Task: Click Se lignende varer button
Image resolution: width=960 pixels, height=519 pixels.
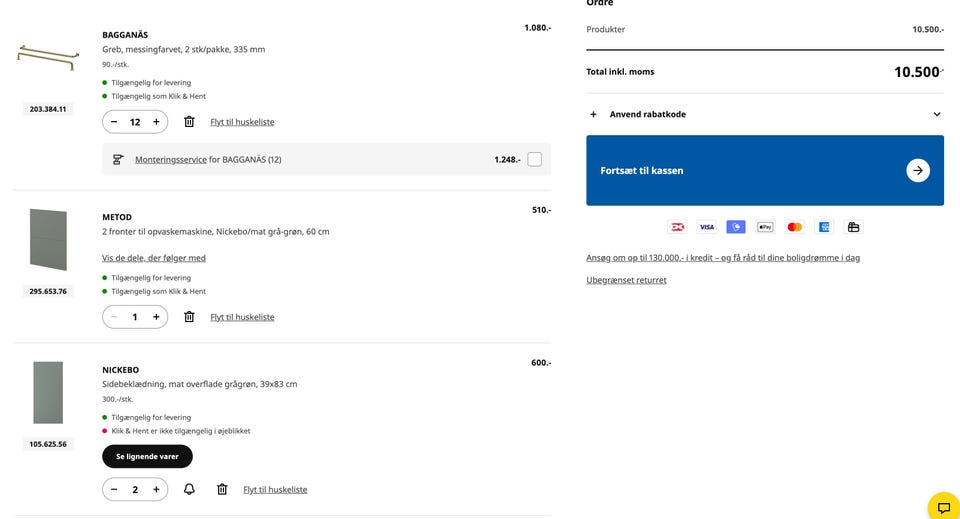Action: point(147,456)
